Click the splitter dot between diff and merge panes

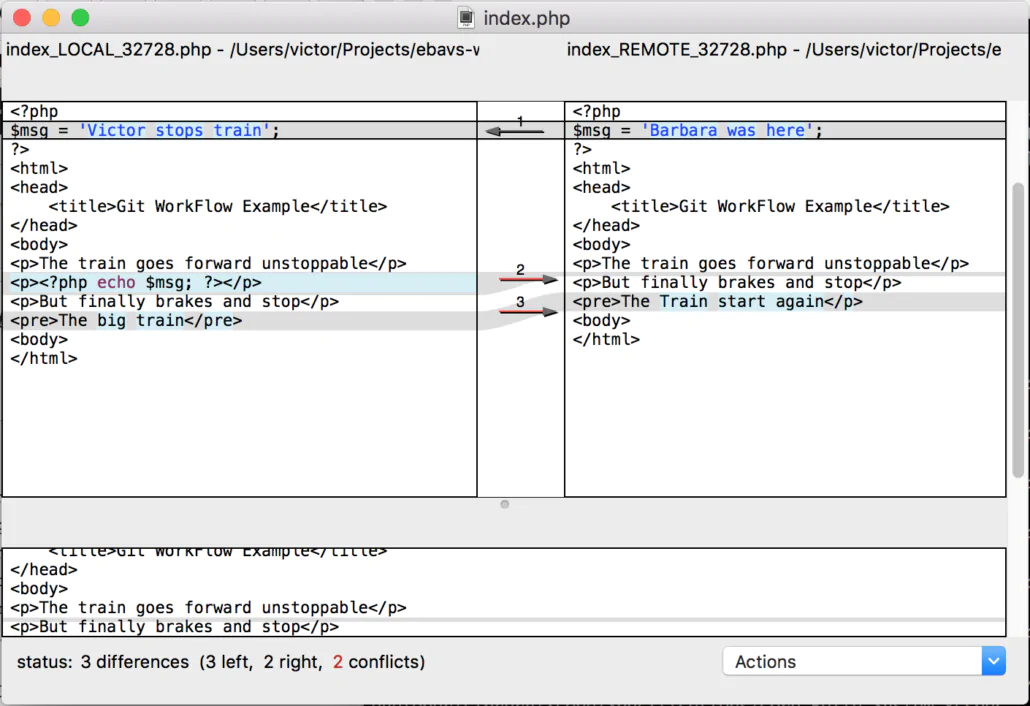pos(505,504)
